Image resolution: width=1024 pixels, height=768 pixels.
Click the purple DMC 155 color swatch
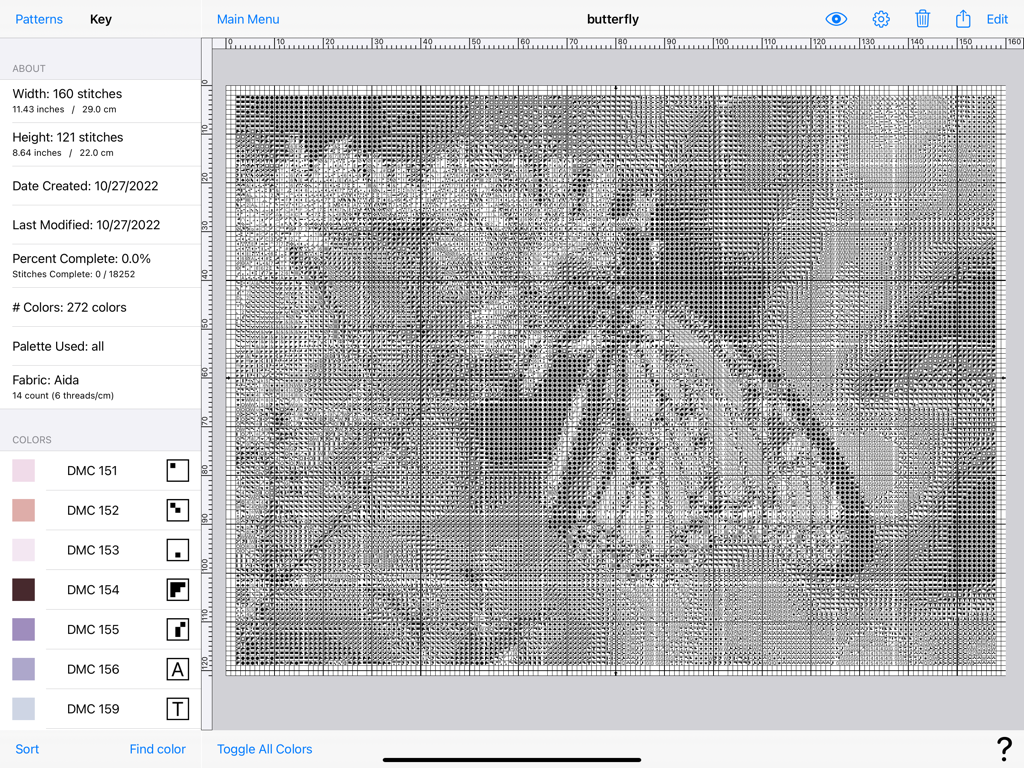coord(21,630)
